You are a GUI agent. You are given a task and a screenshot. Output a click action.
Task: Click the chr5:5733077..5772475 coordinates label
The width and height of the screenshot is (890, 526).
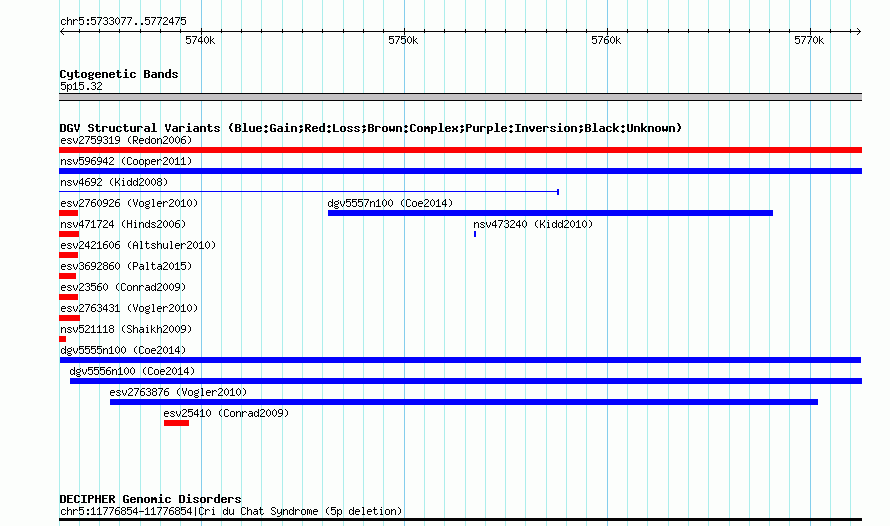123,21
